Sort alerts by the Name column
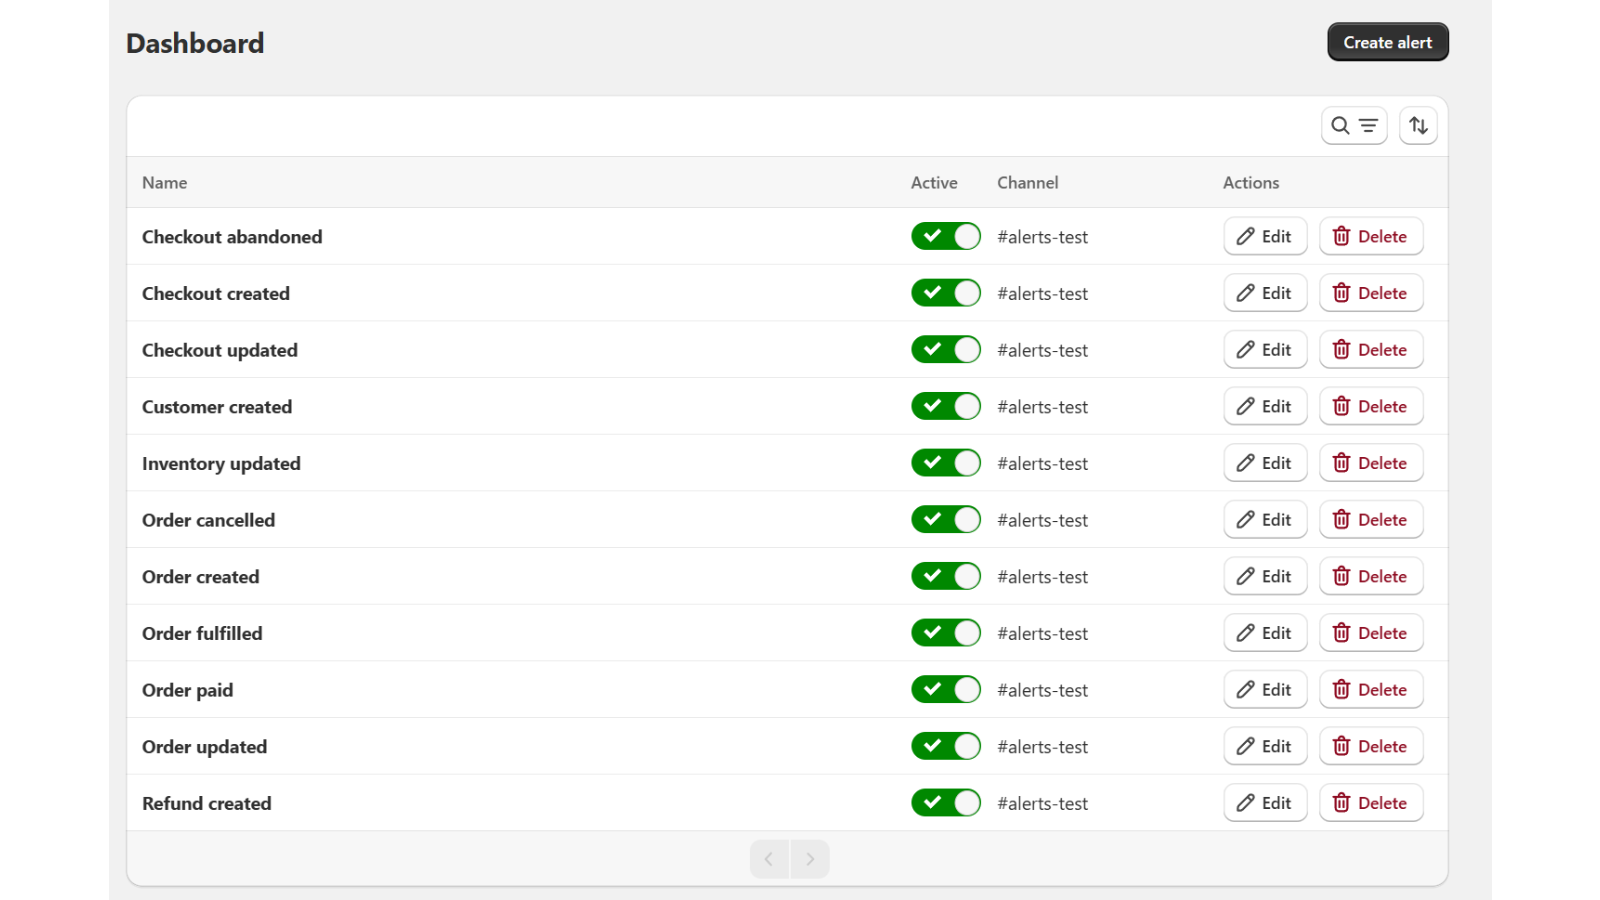1600x900 pixels. [x=164, y=182]
